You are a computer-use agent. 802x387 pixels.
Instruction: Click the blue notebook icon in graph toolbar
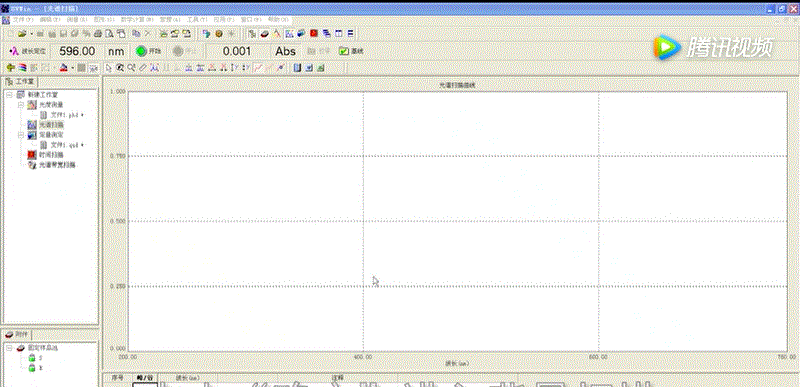(x=297, y=67)
